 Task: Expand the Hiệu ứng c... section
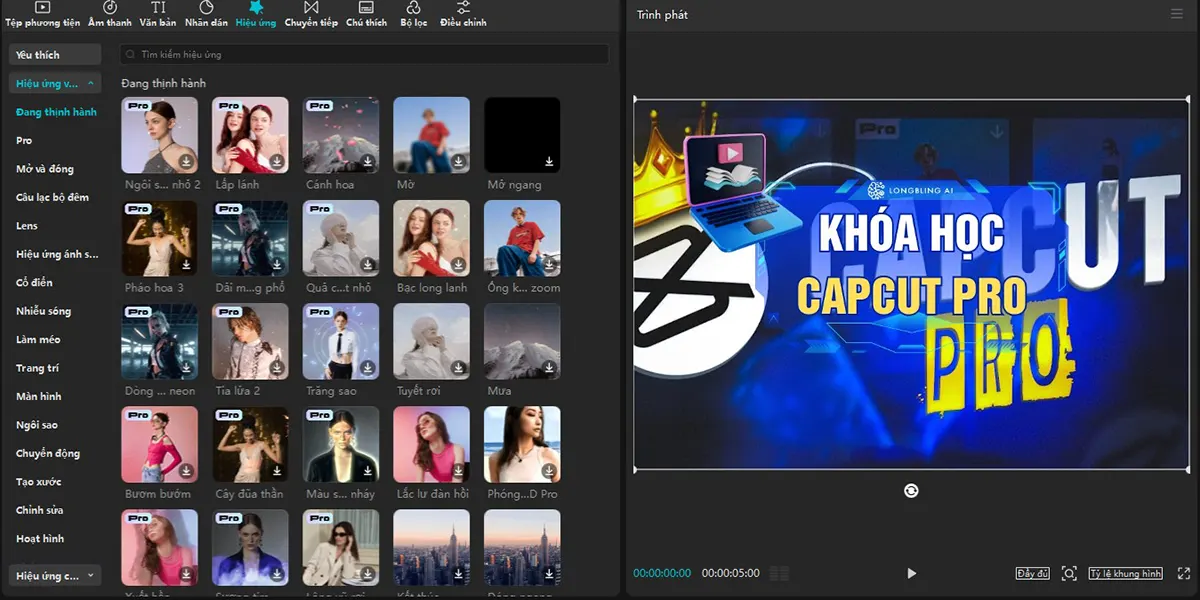click(x=55, y=575)
